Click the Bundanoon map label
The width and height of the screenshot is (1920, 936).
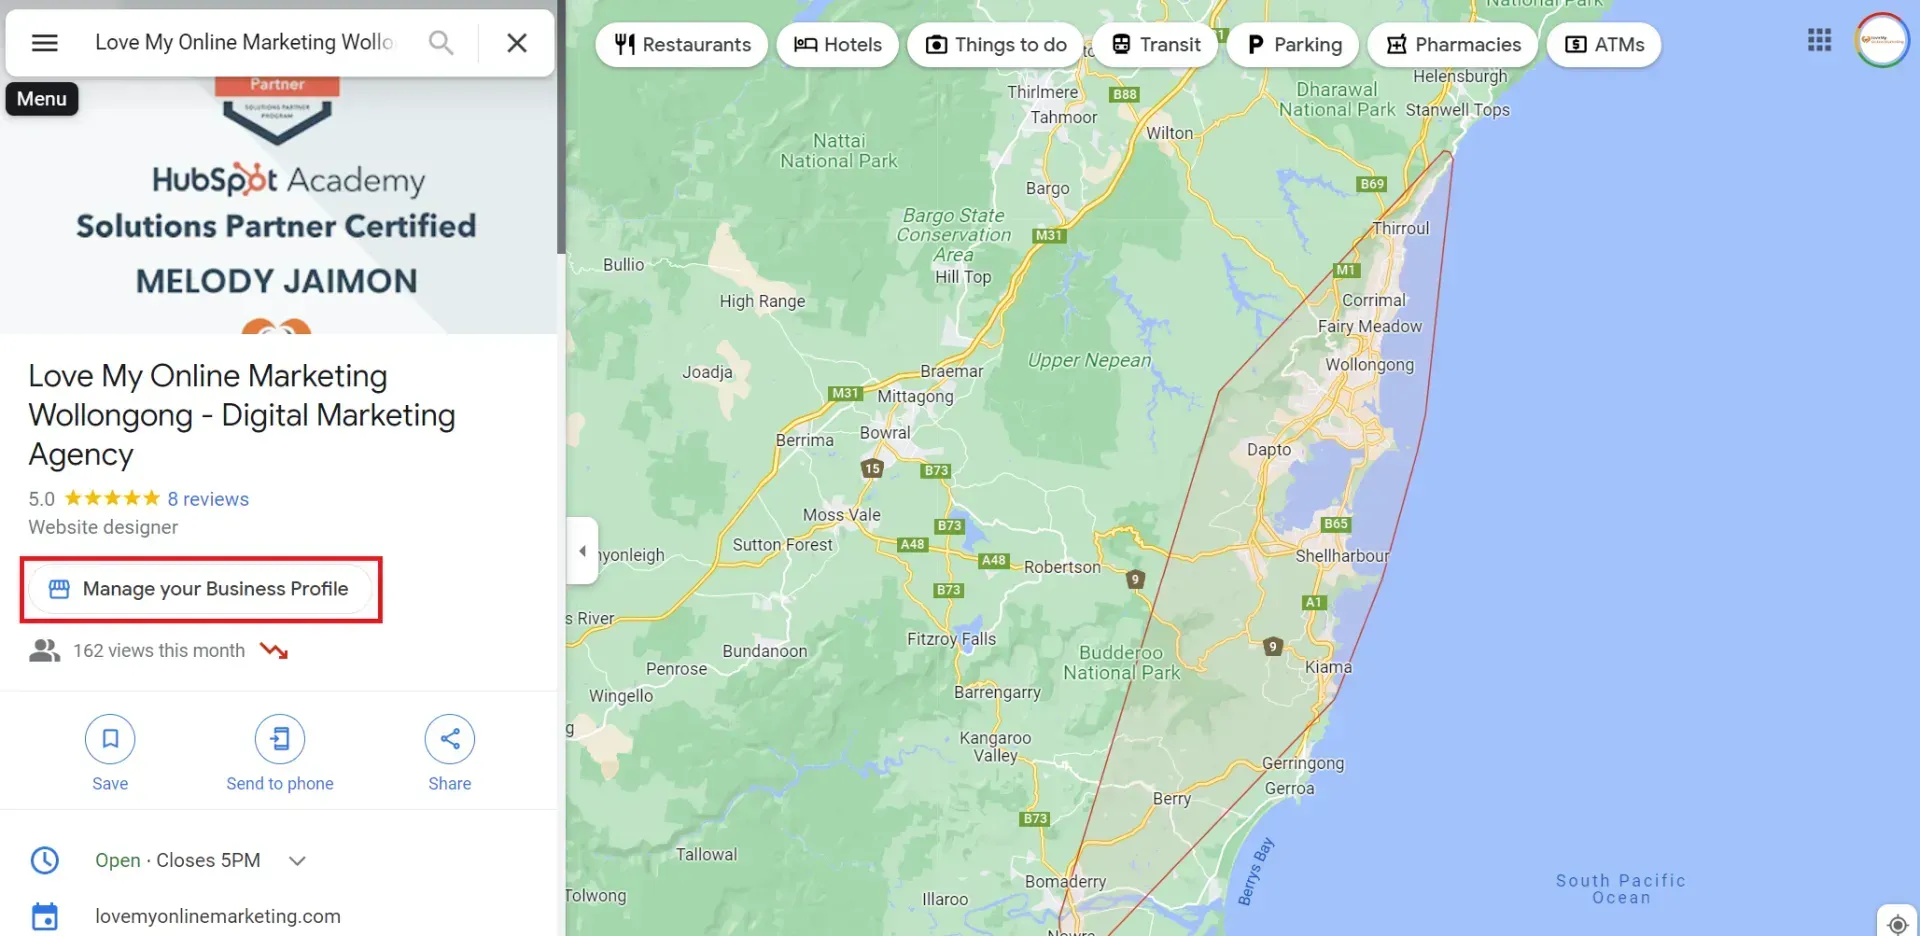point(765,651)
